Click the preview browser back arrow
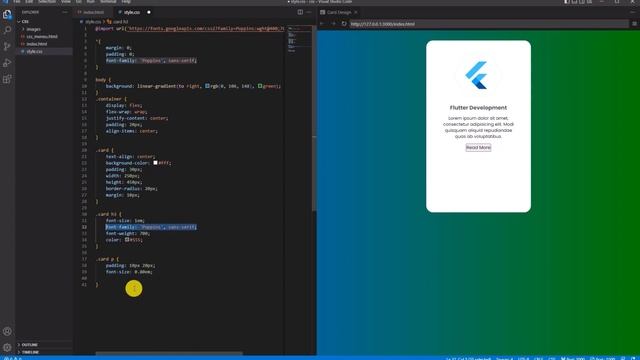 coord(322,24)
